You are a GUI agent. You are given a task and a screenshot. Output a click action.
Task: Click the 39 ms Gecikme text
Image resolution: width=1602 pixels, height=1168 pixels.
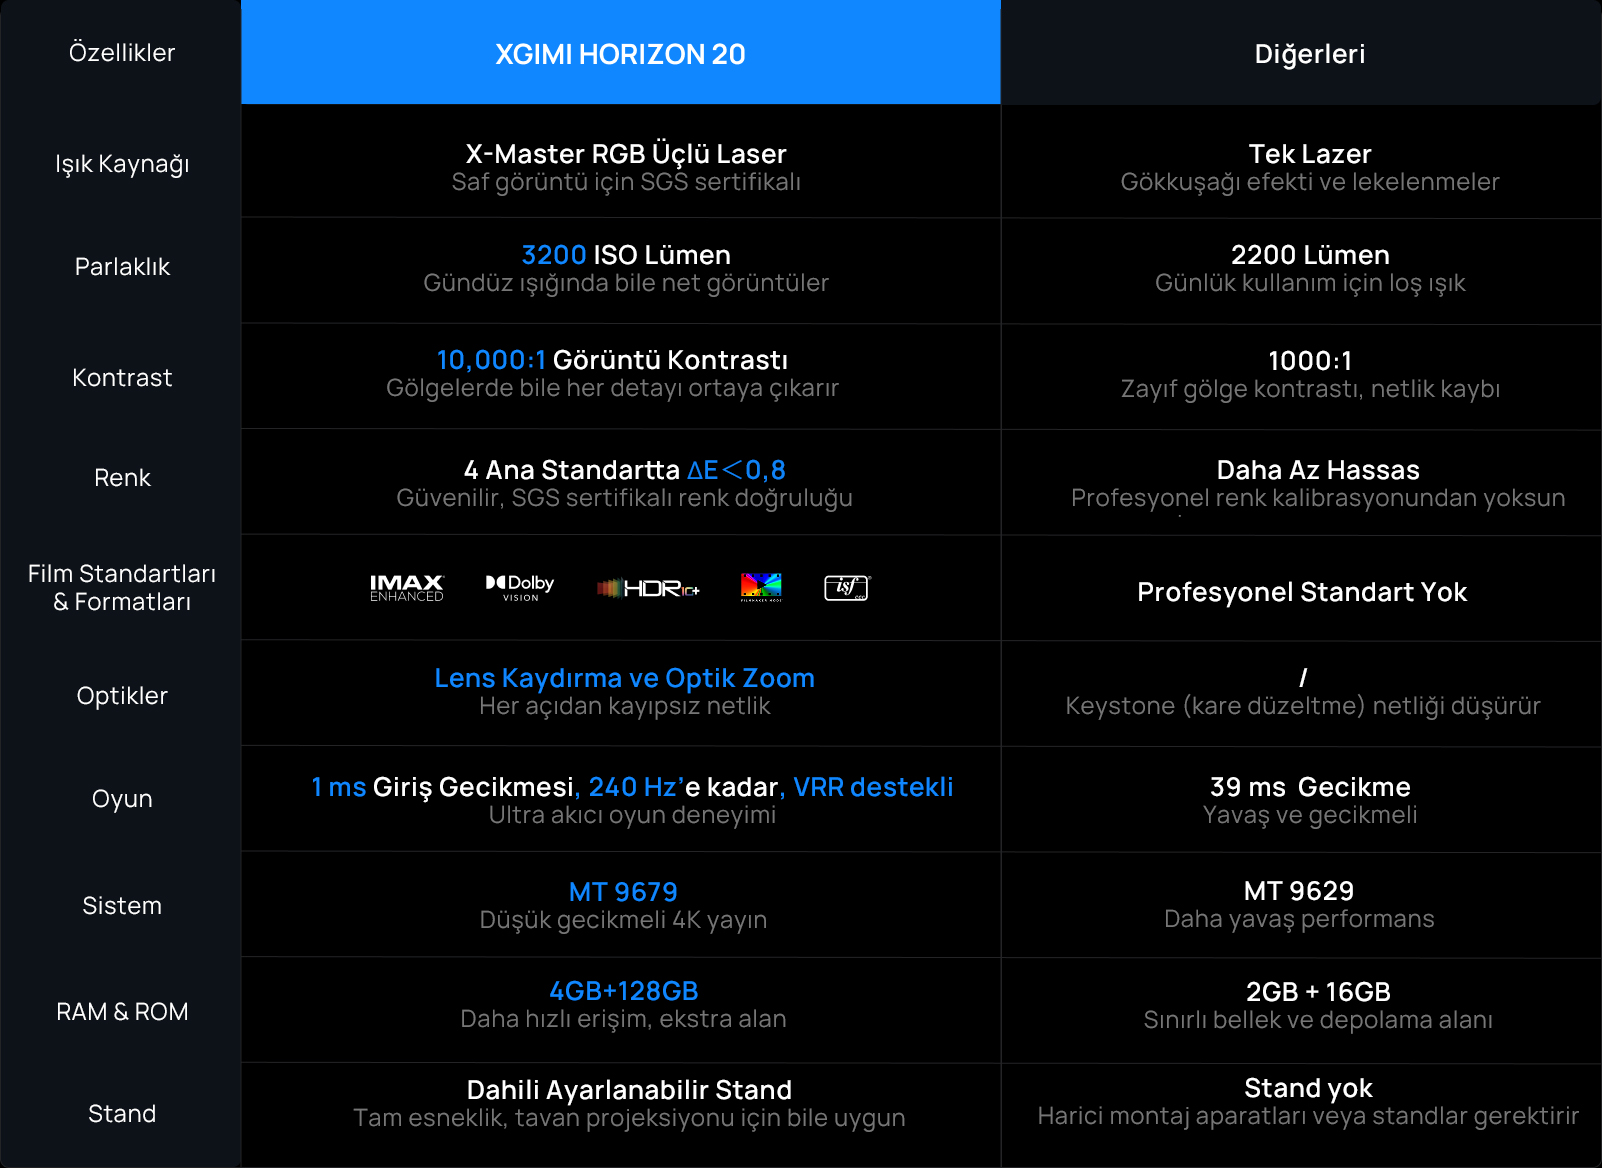(x=1310, y=787)
